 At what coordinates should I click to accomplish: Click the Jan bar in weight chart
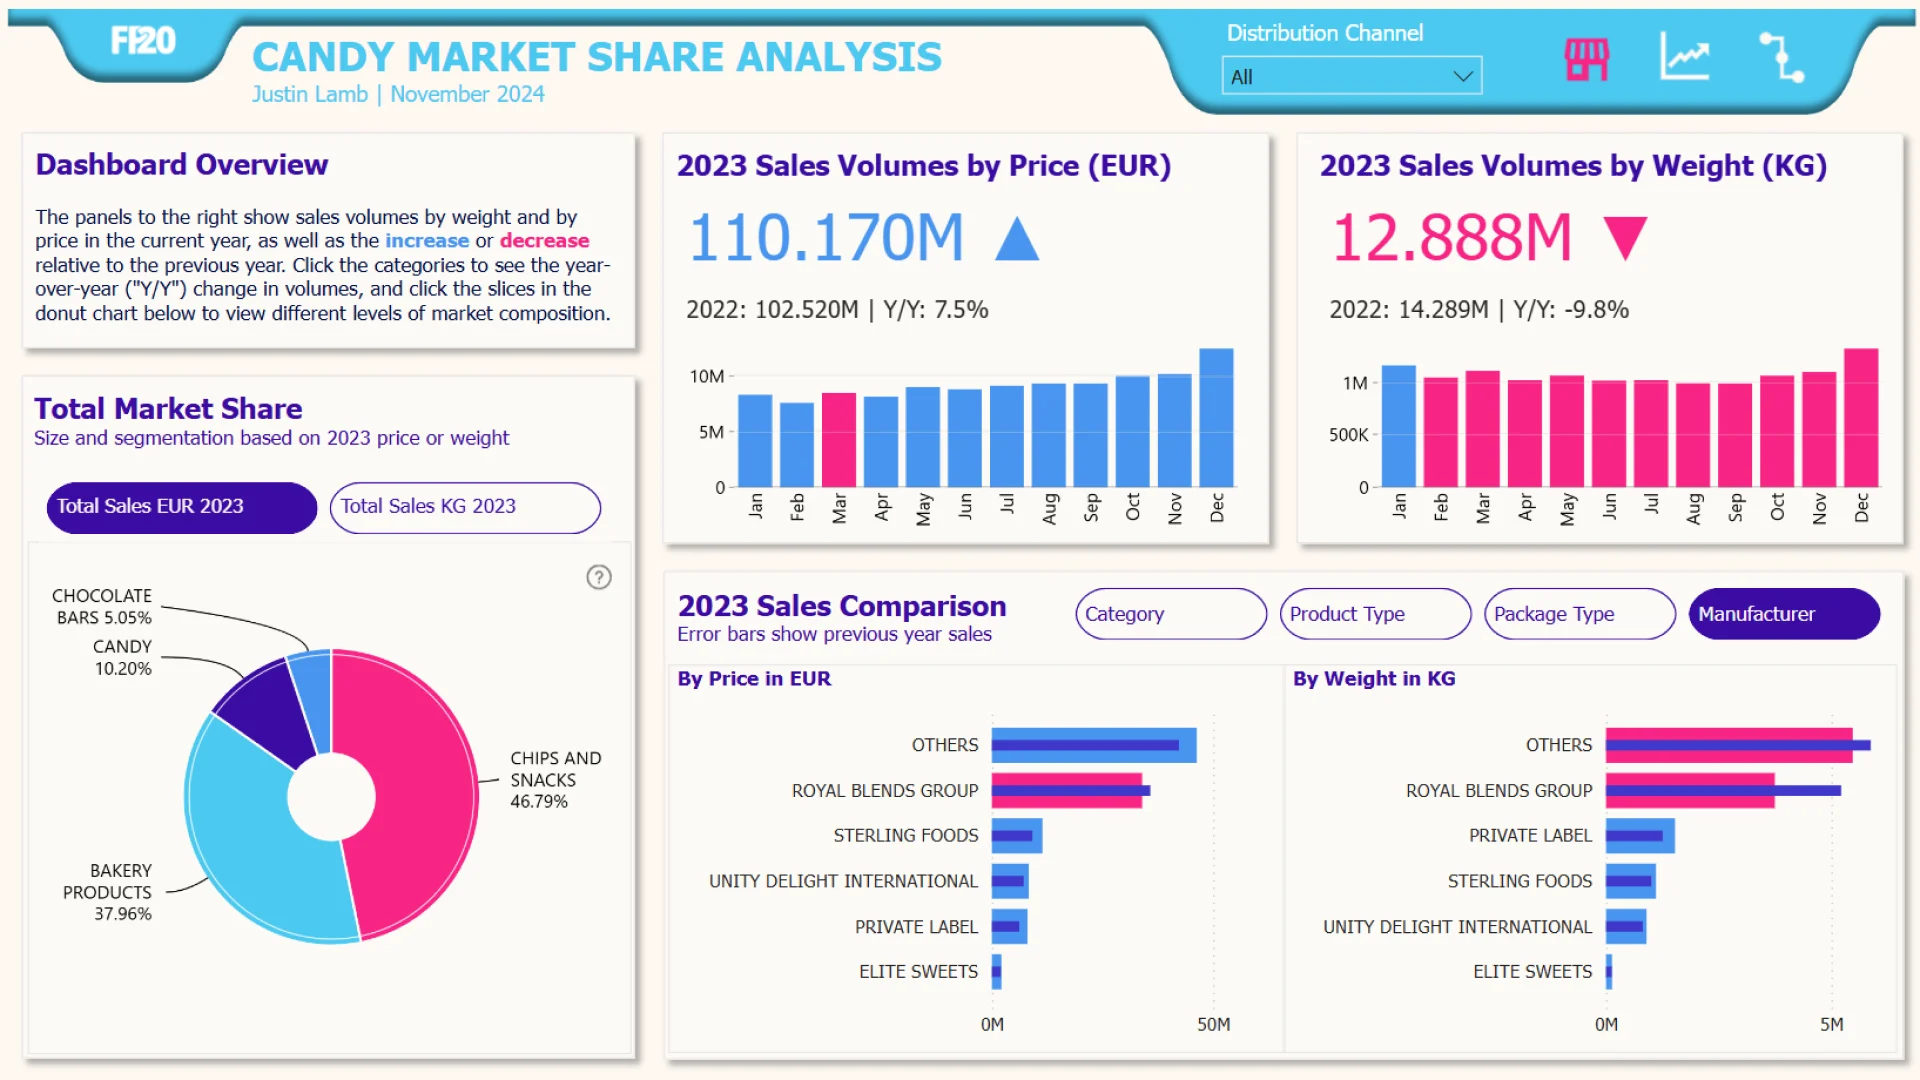1398,426
